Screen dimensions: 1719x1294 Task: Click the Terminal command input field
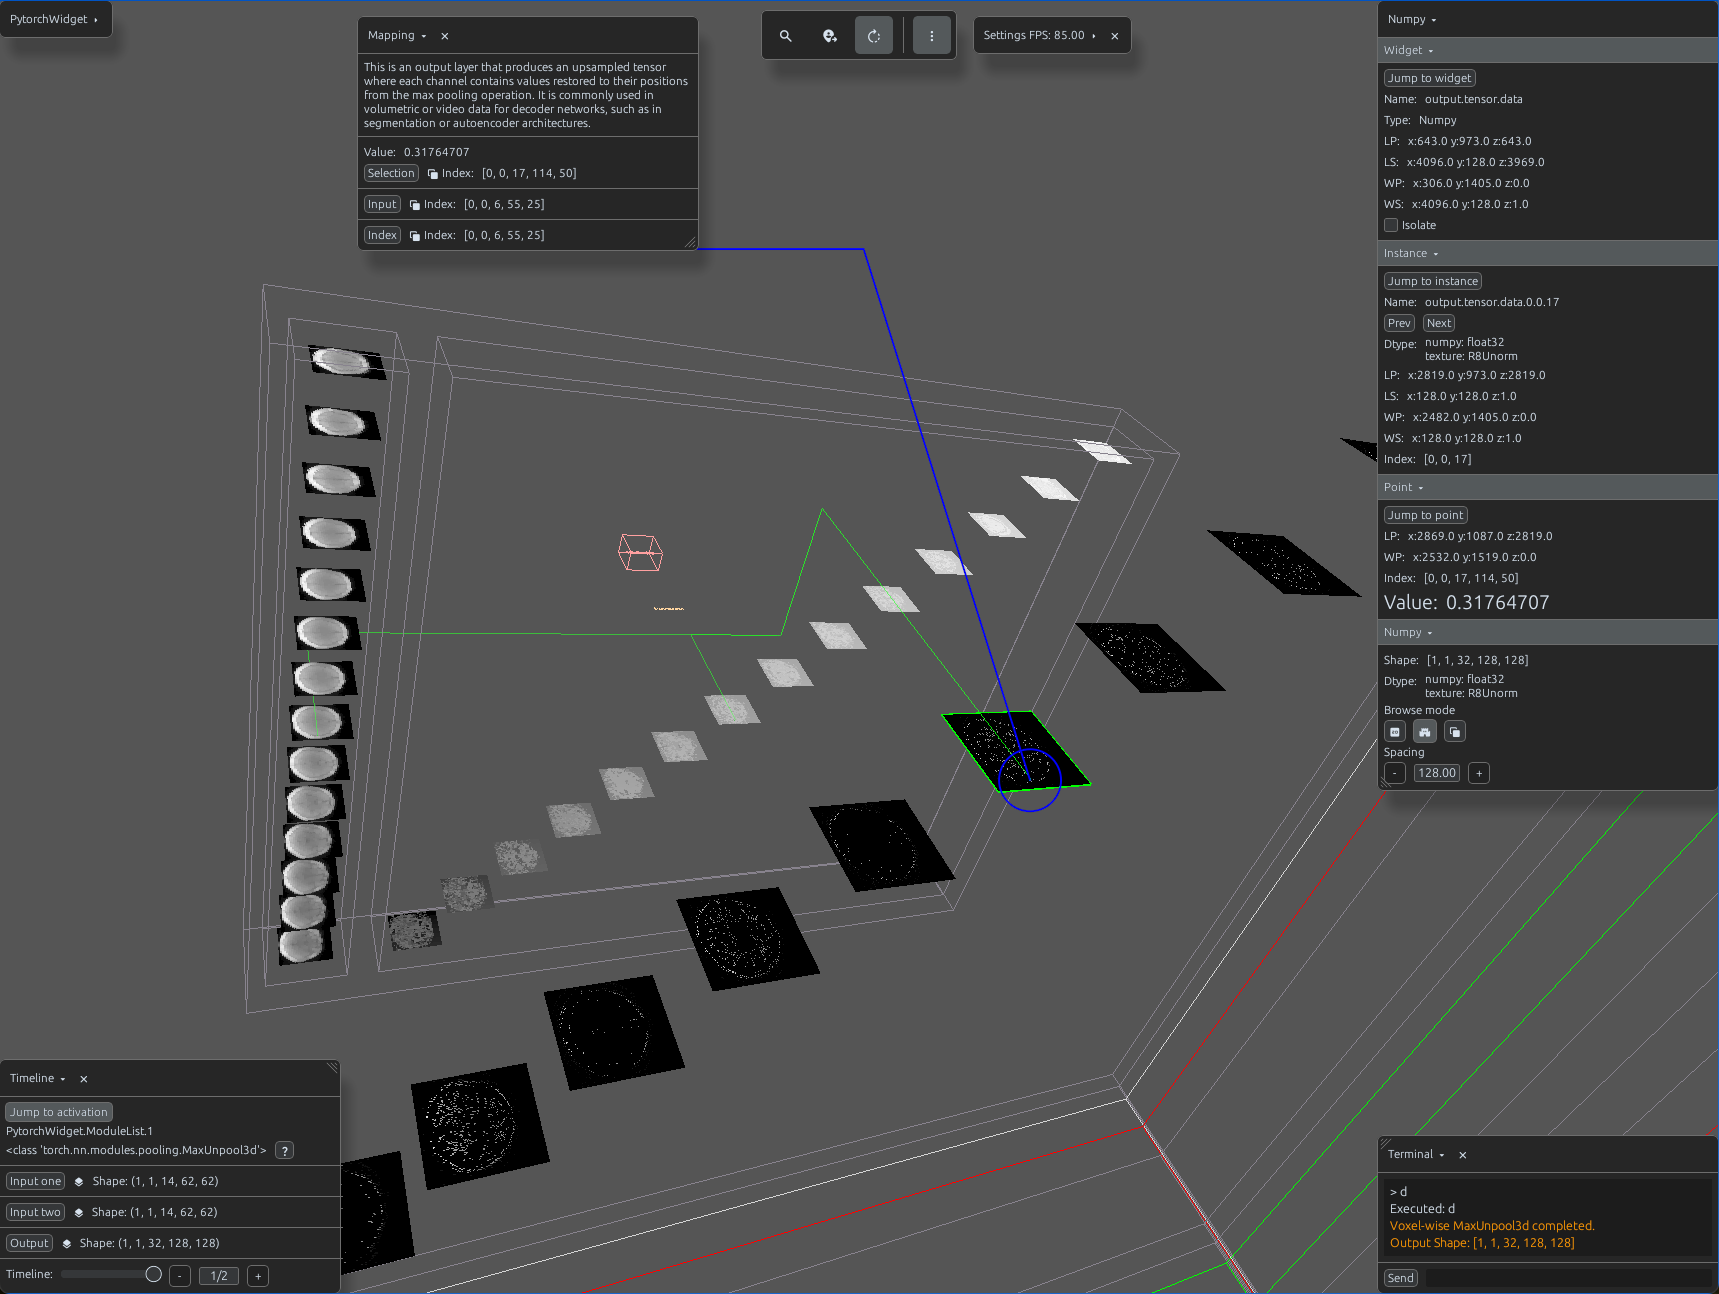coord(1568,1278)
